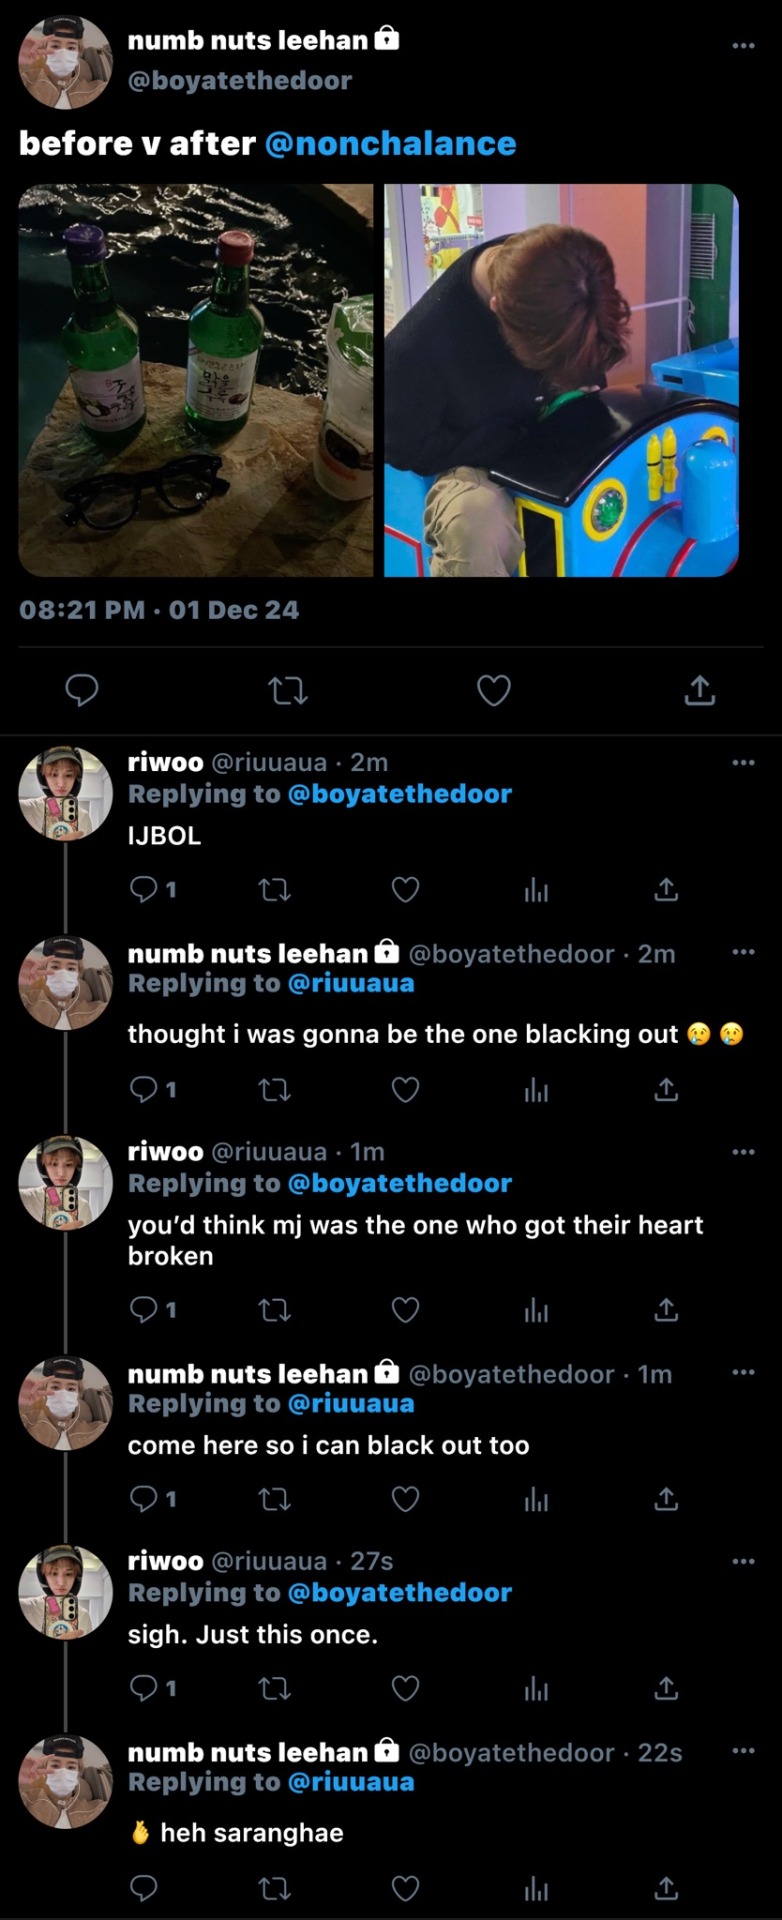Retweet the main before v after tweet
782x1920 pixels.
[289, 690]
